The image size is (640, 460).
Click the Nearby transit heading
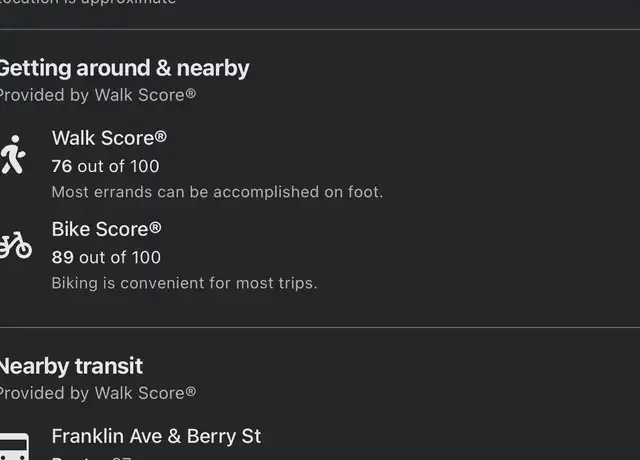tap(71, 366)
